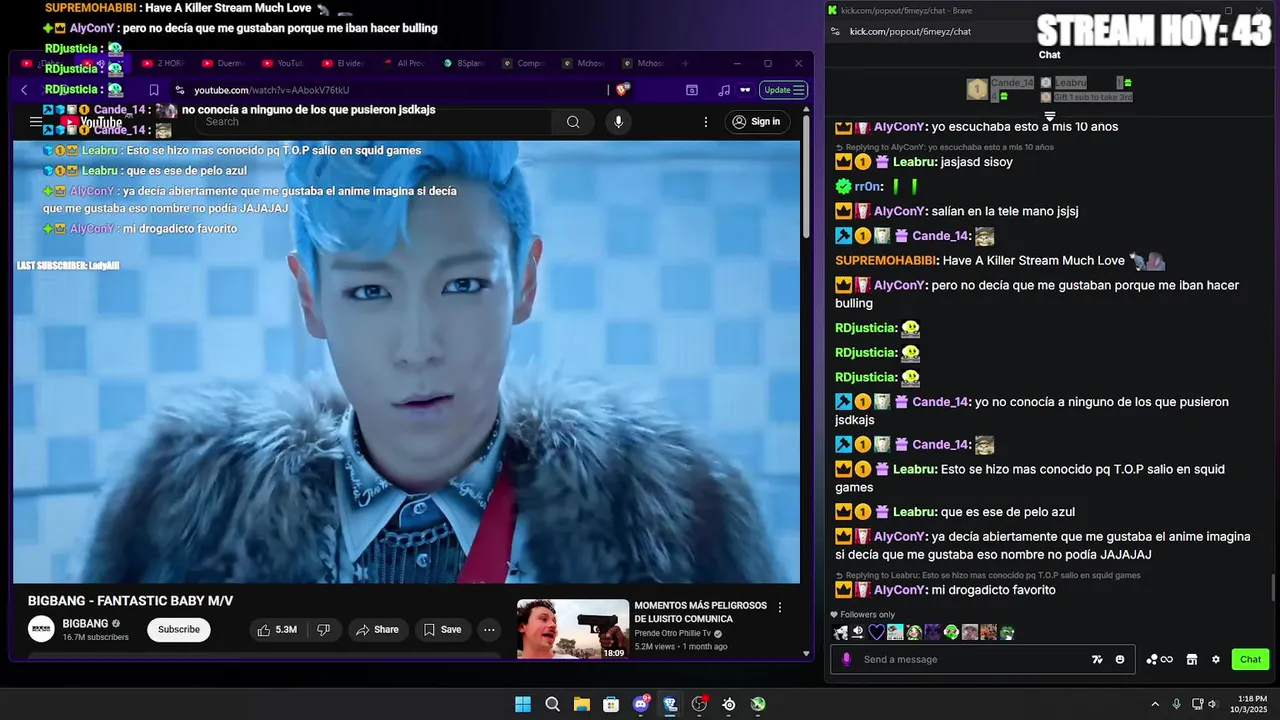
Task: Subscribe to the BIGBANG channel
Action: [179, 629]
